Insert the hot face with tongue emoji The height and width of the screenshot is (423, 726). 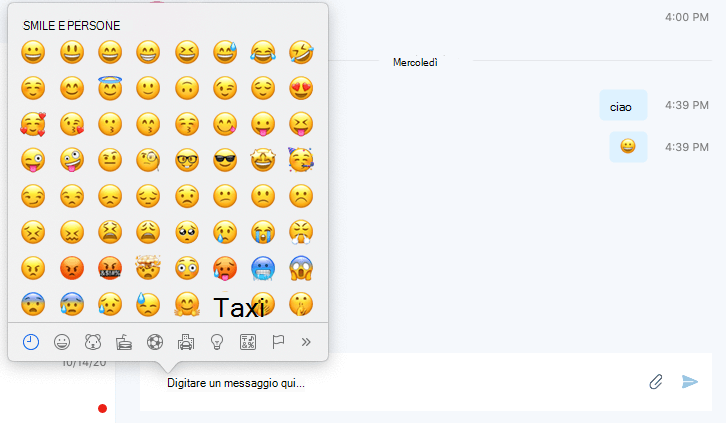click(x=225, y=268)
